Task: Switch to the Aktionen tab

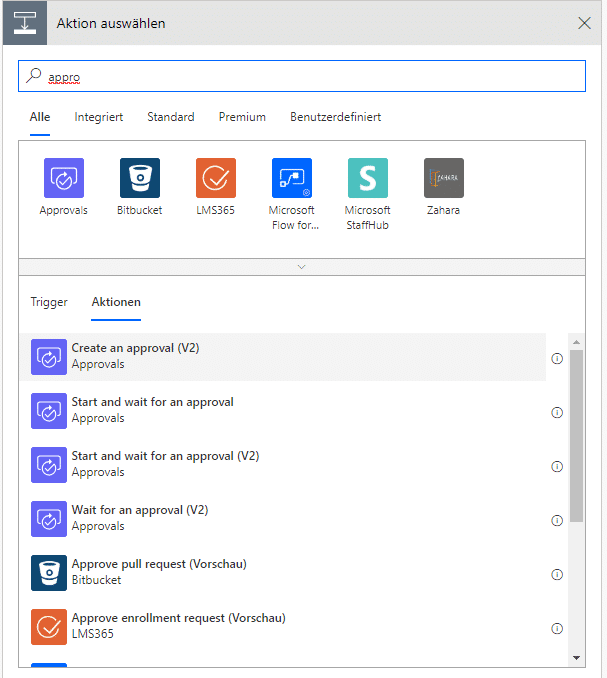Action: pos(116,302)
